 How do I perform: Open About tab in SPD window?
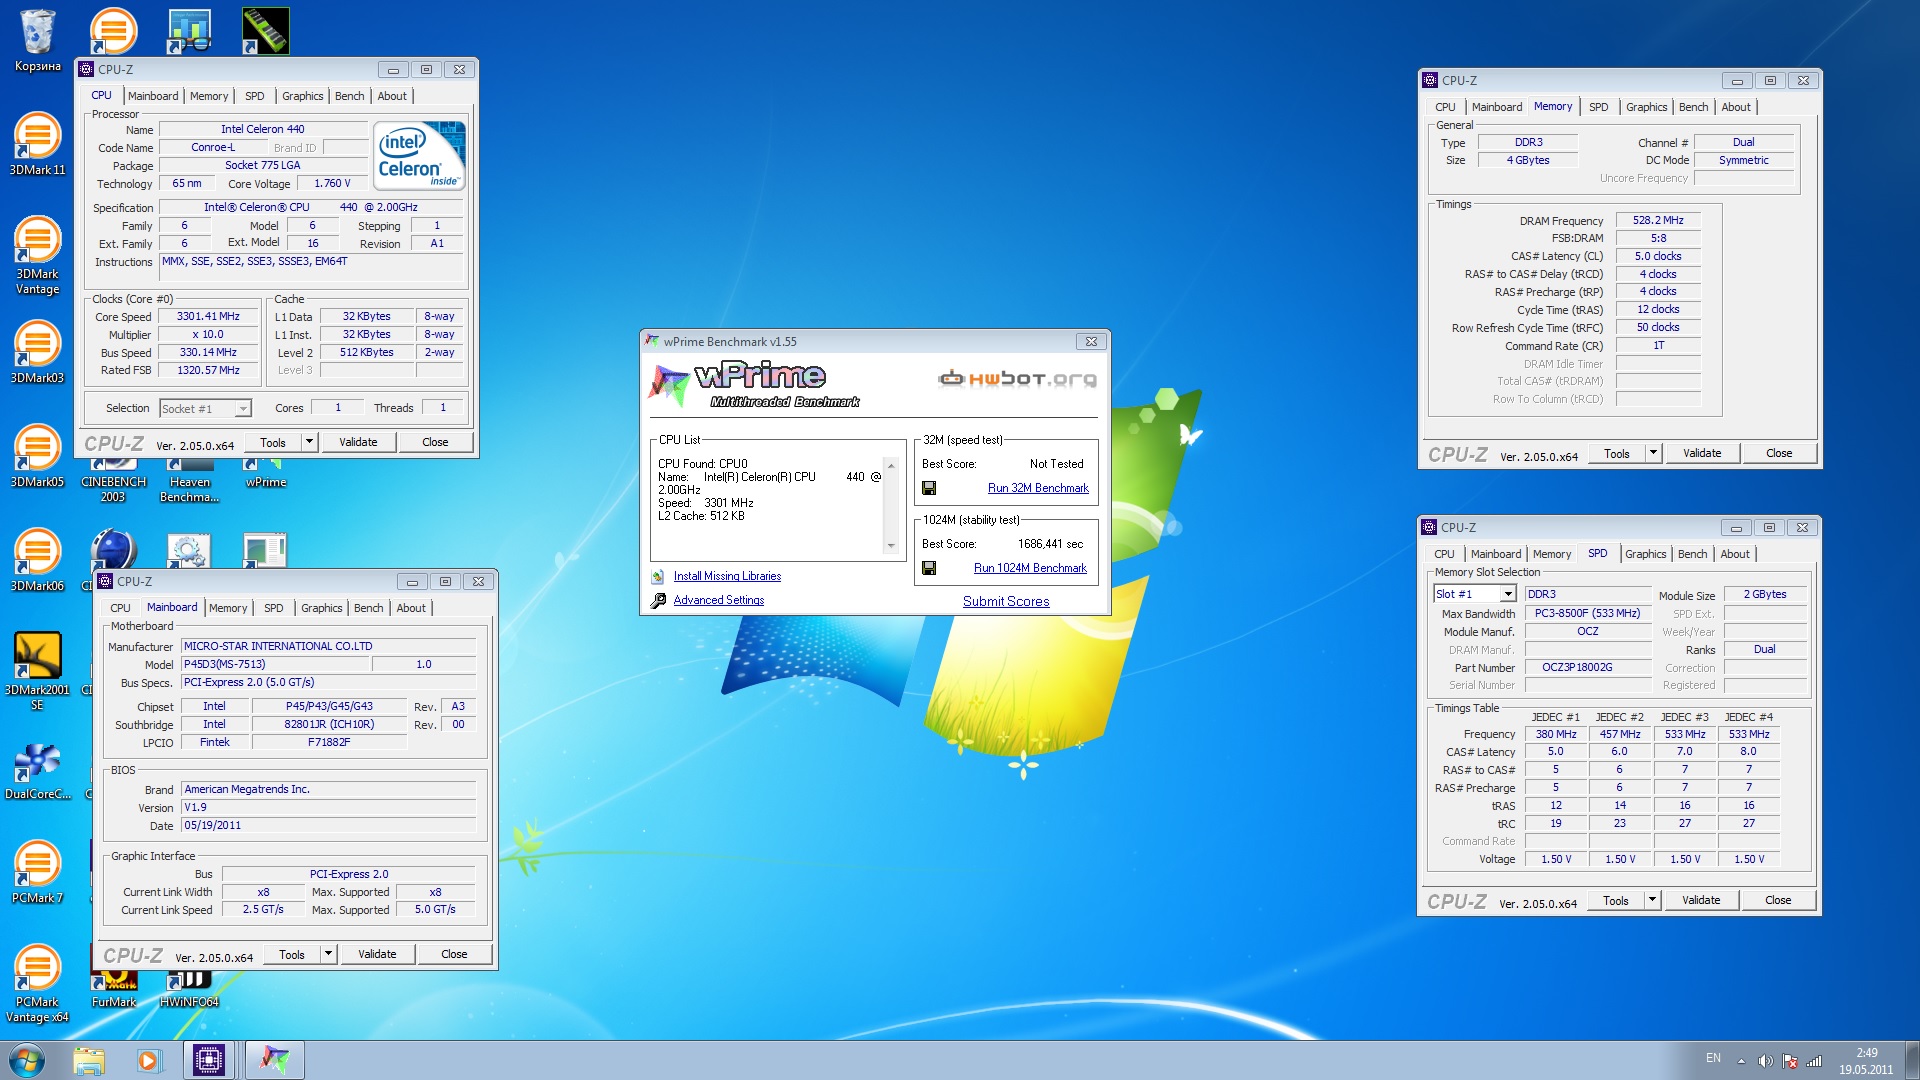[1735, 554]
